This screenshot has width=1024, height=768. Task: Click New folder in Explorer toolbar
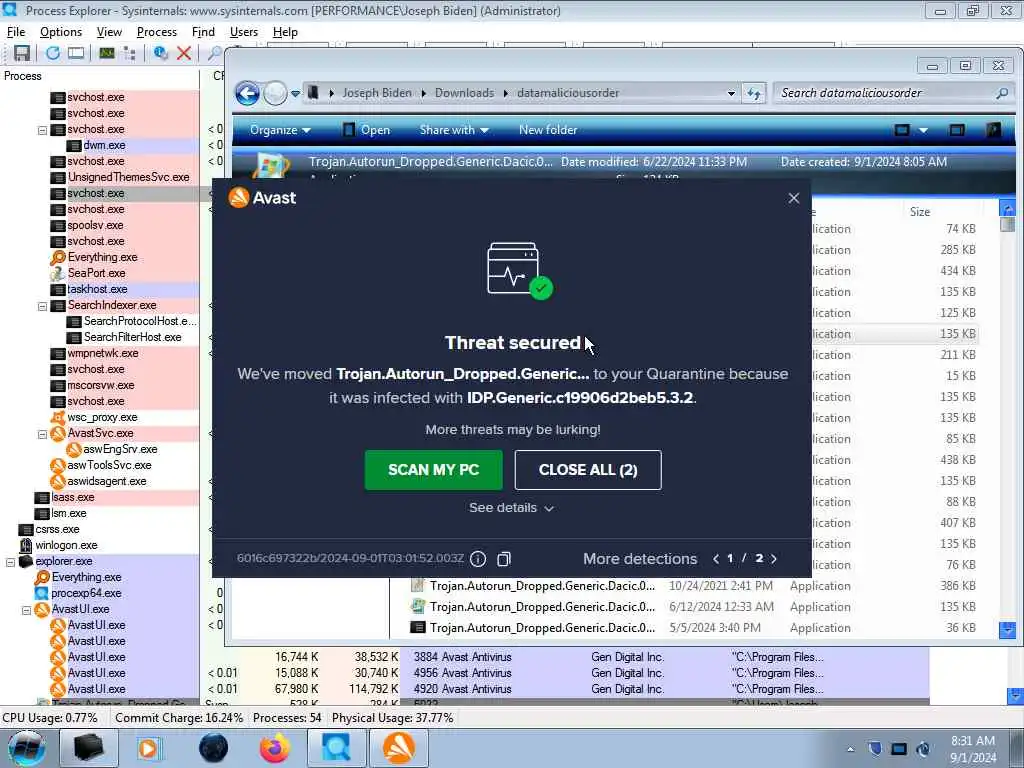pos(548,130)
